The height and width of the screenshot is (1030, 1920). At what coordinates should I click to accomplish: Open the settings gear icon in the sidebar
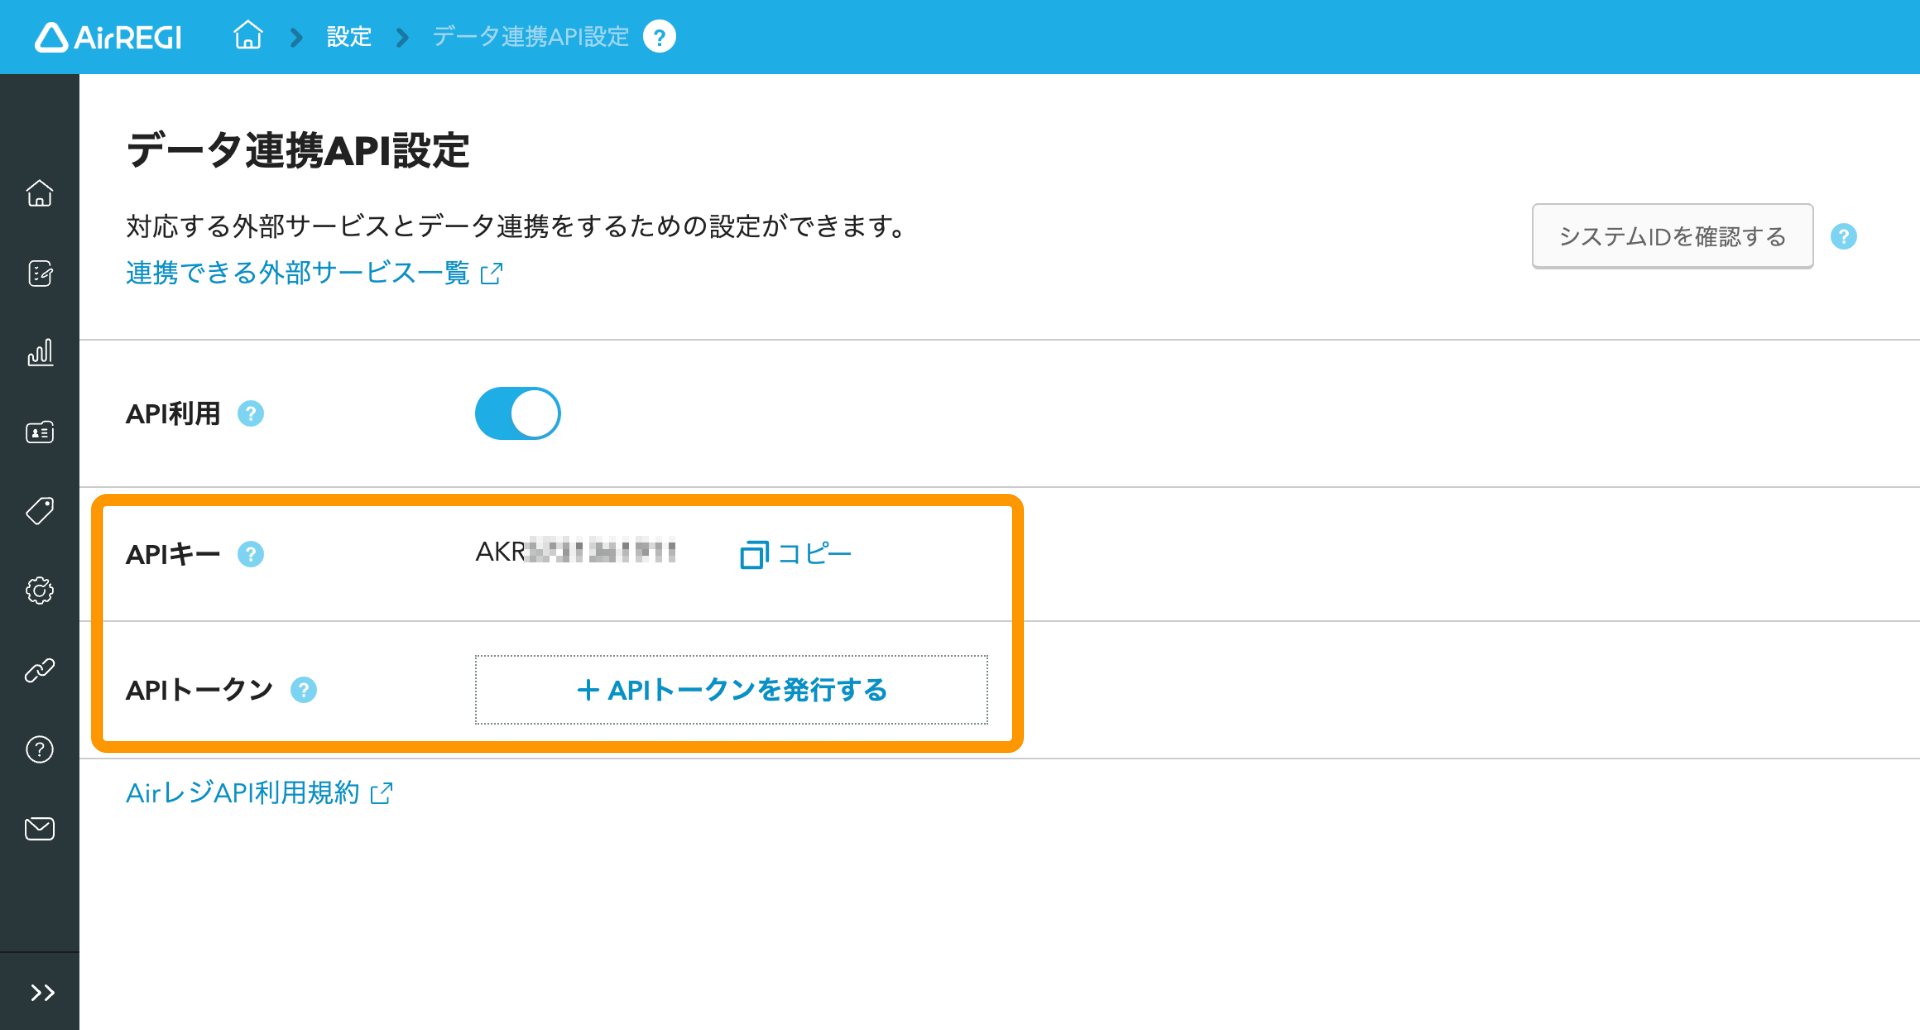click(x=40, y=591)
